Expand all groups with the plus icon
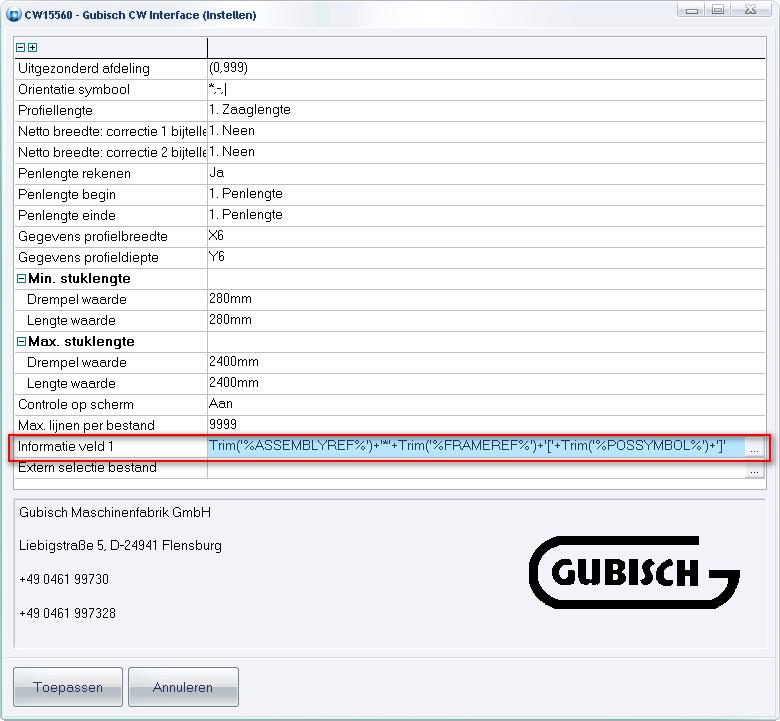 [32, 48]
